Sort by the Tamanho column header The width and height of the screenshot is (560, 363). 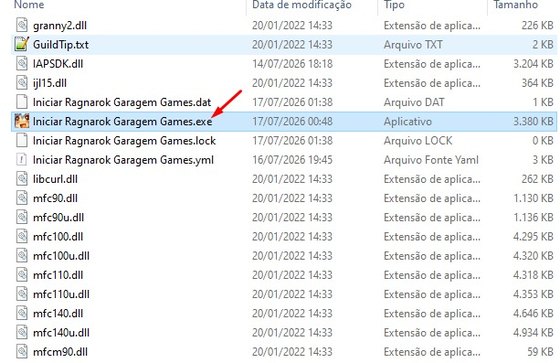tap(515, 5)
